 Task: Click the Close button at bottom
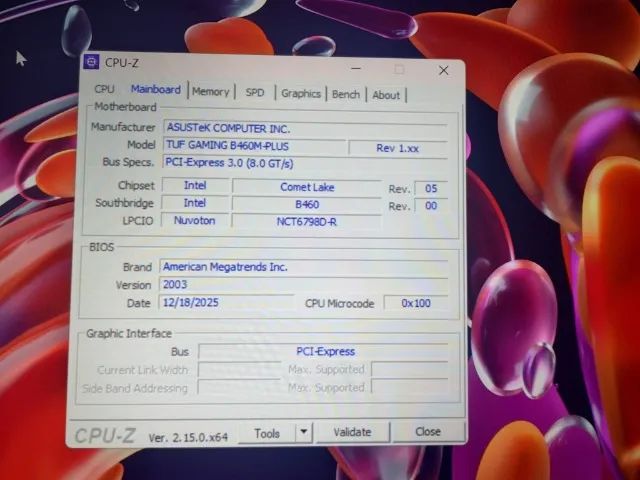click(428, 431)
